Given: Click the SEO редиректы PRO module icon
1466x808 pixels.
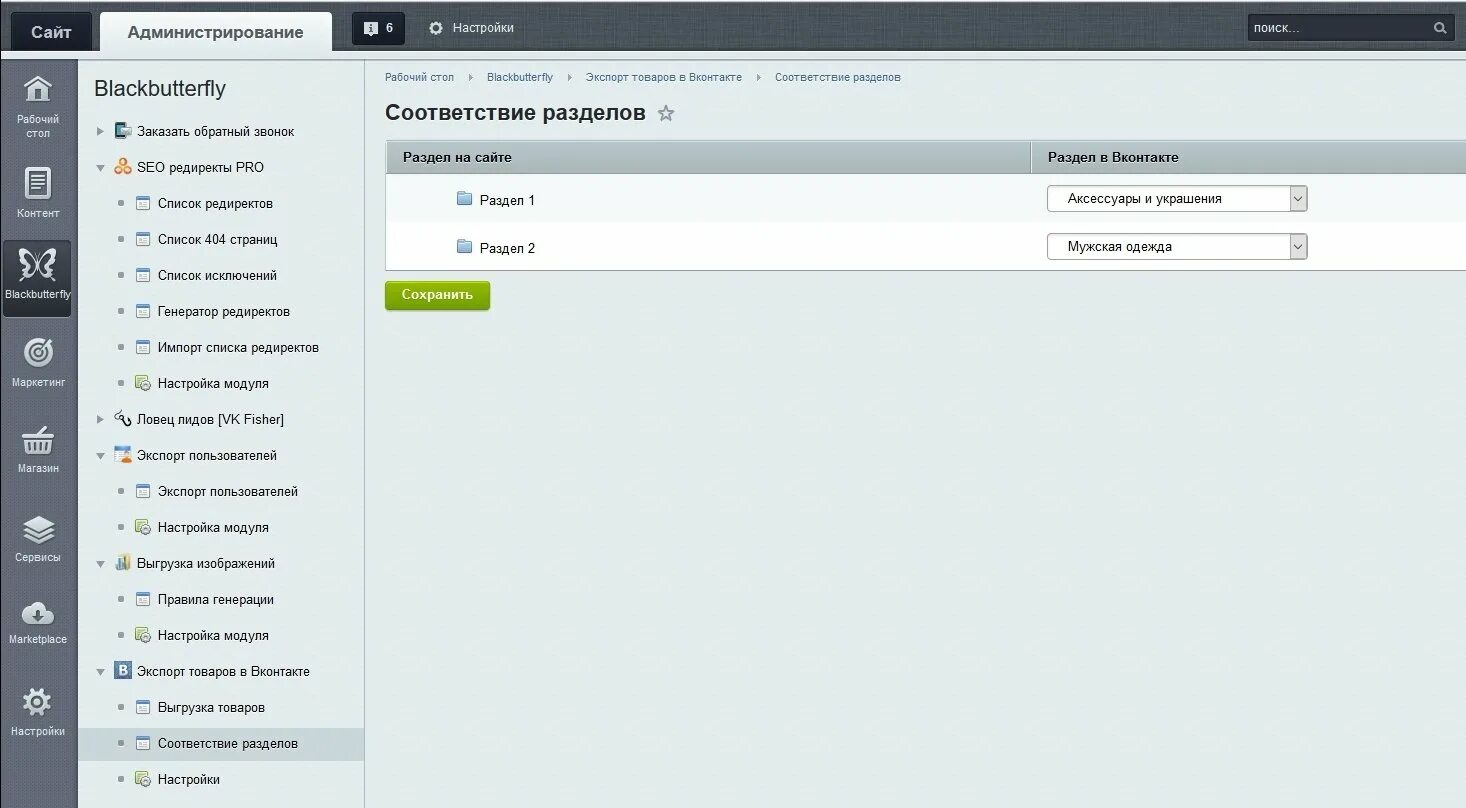Looking at the screenshot, I should pyautogui.click(x=123, y=167).
